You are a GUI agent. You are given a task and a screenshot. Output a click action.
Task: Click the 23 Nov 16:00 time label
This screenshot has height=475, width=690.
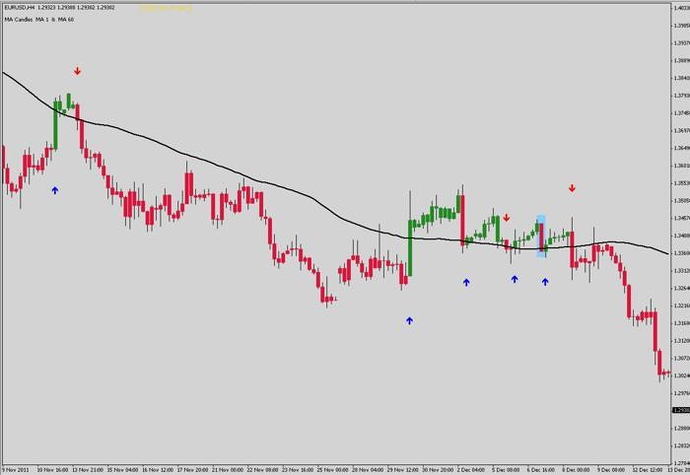pyautogui.click(x=298, y=469)
